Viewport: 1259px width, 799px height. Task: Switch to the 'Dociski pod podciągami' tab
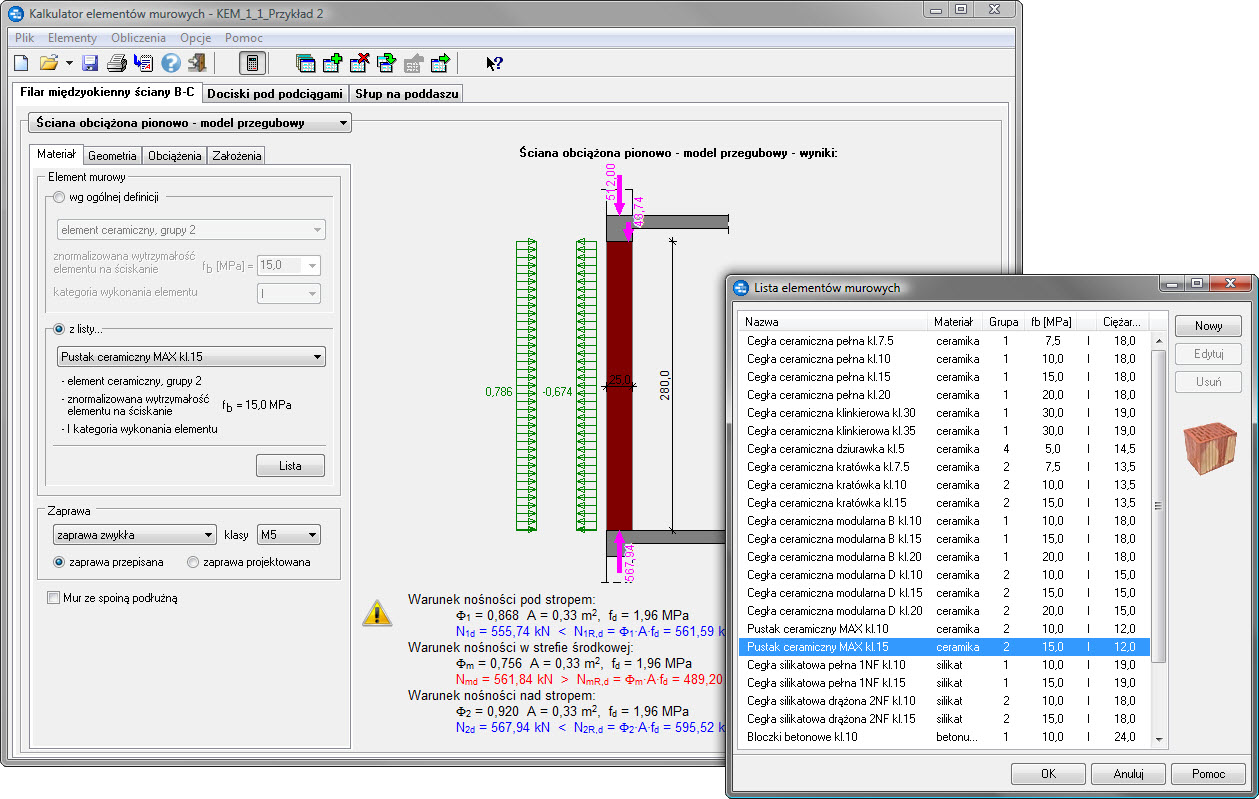(275, 93)
